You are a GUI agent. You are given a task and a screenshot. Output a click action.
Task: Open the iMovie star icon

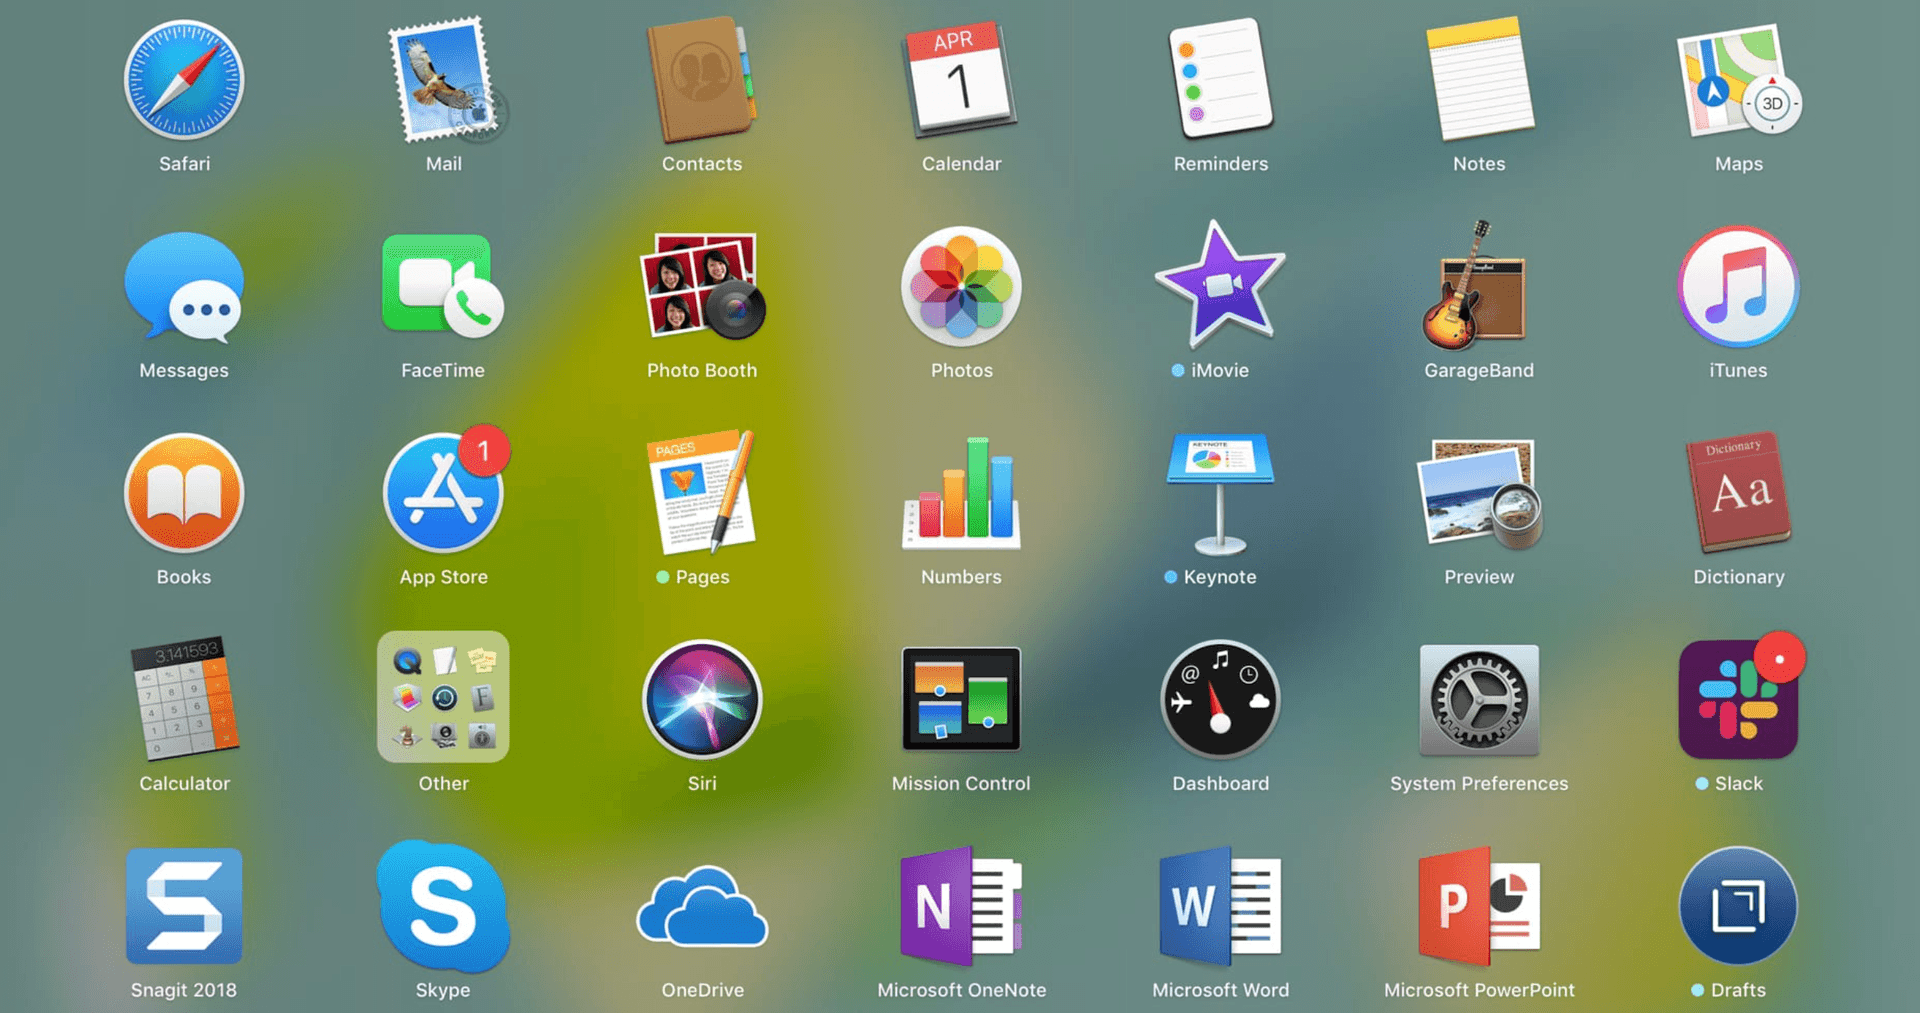pyautogui.click(x=1220, y=287)
